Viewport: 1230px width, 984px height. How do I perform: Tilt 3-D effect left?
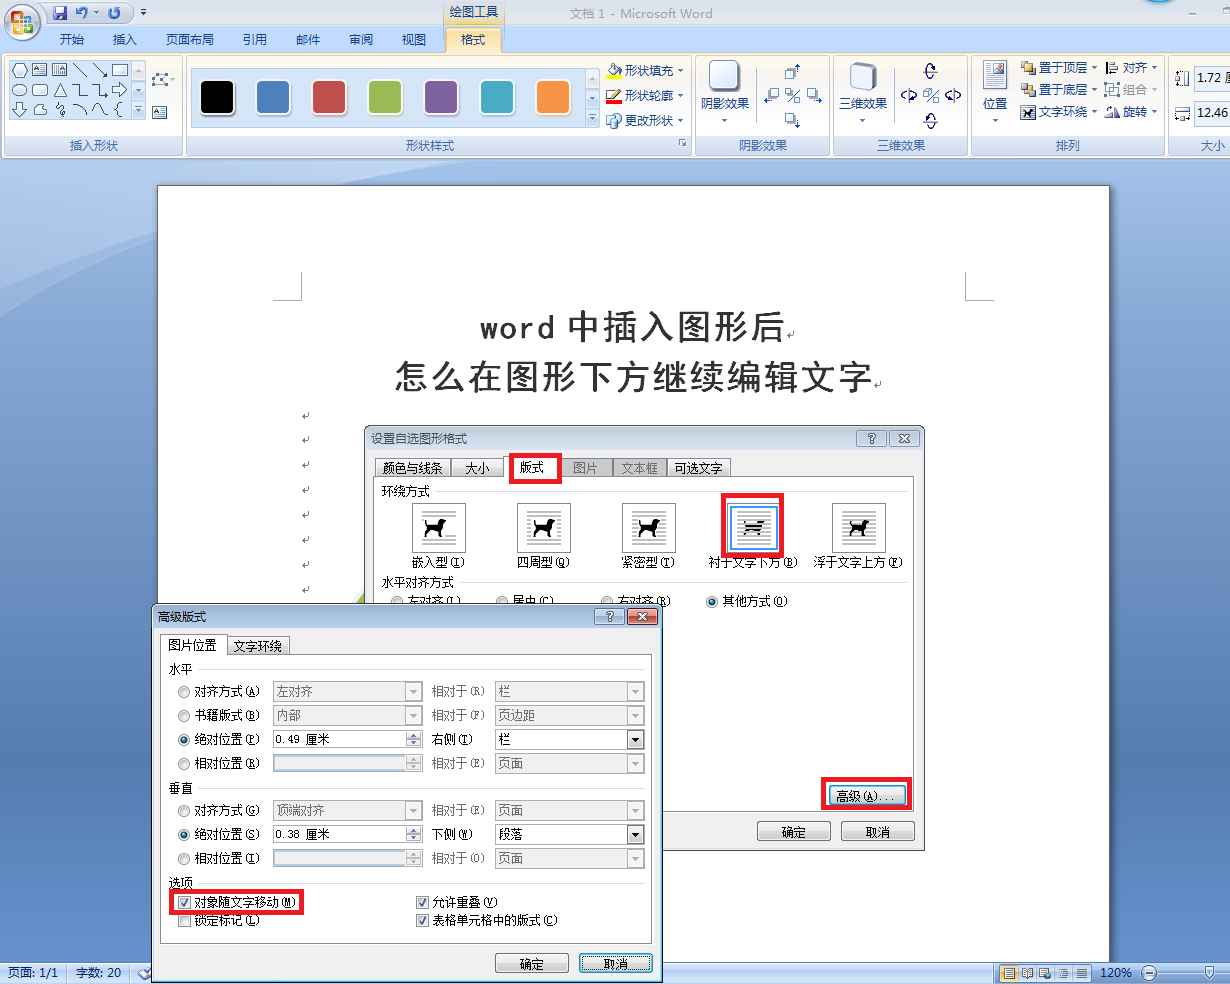coord(908,96)
